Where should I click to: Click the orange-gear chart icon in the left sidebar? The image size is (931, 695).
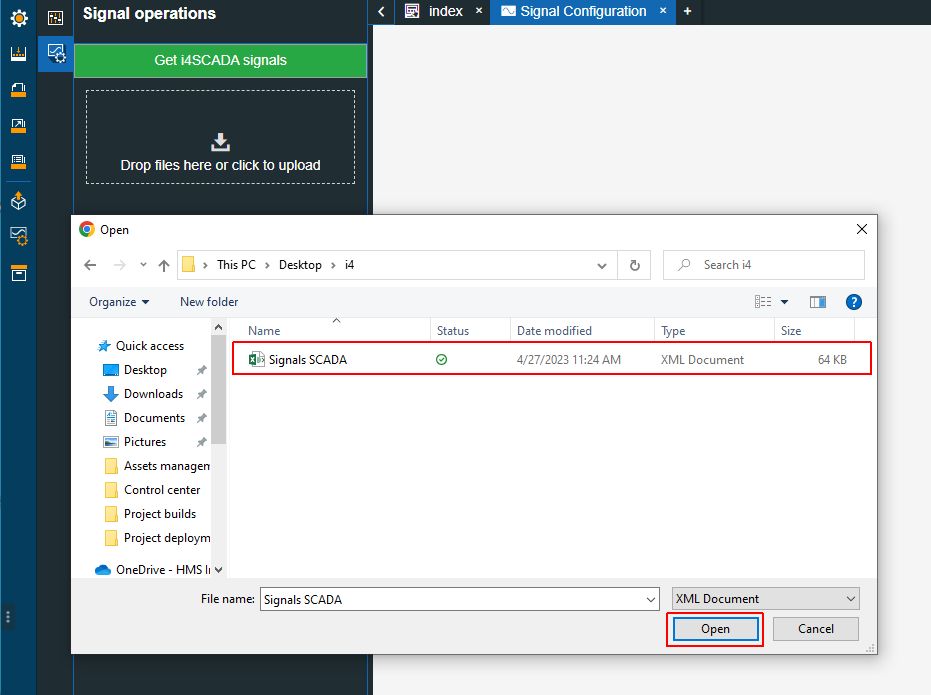coord(19,236)
